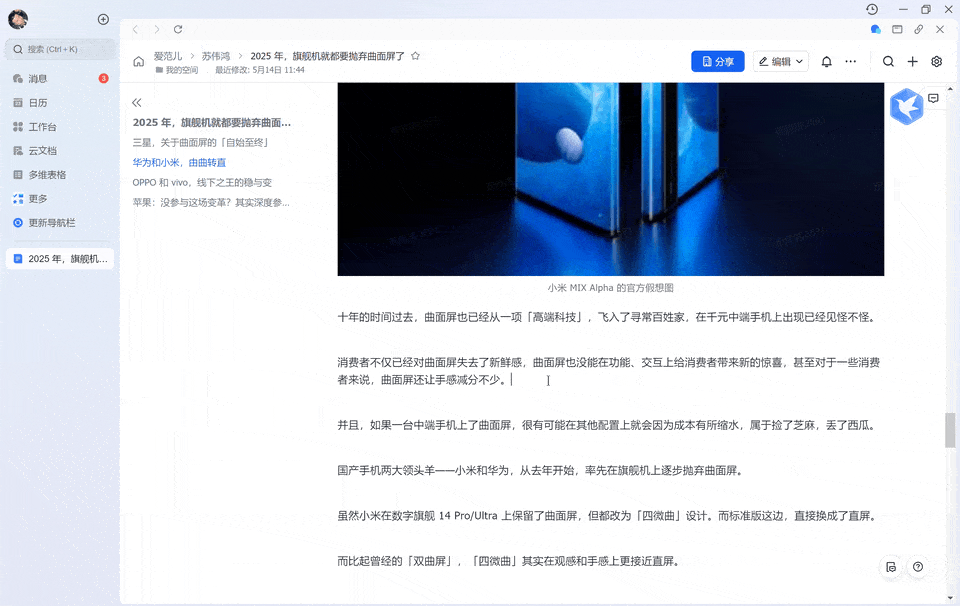Collapse the outline panel with the double chevron

coord(136,102)
